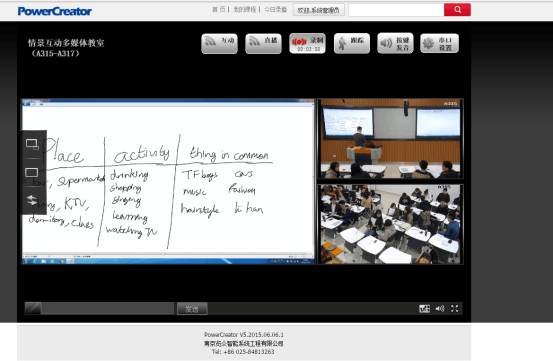Toggle the 互动 interaction button
The height and width of the screenshot is (361, 553).
219,43
